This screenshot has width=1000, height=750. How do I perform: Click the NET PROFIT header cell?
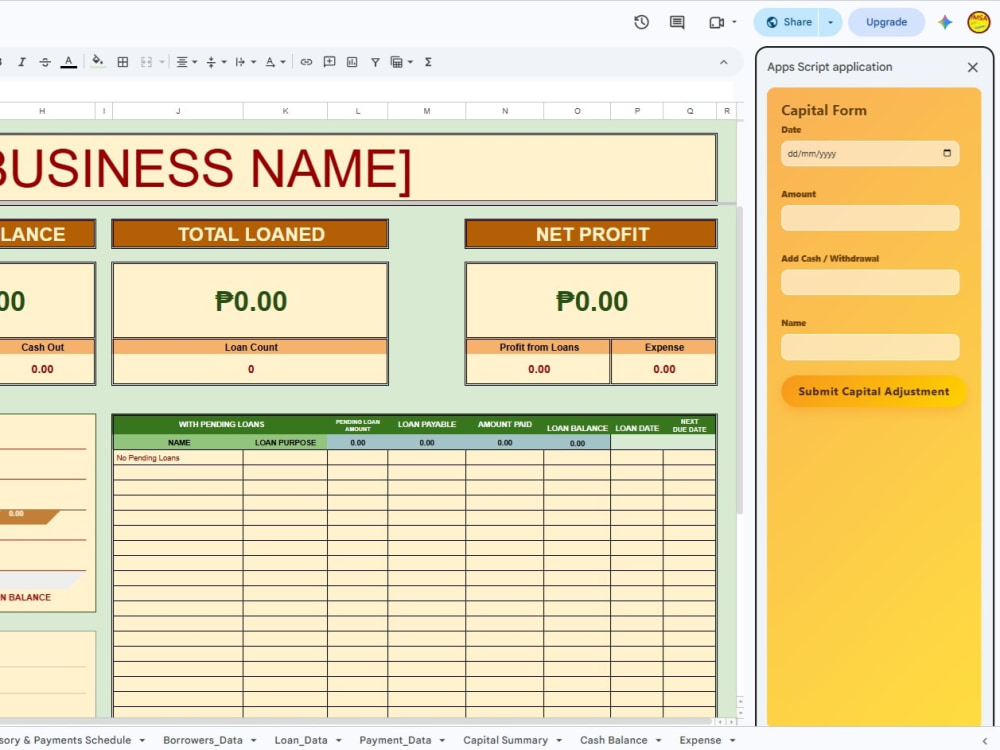pos(592,234)
